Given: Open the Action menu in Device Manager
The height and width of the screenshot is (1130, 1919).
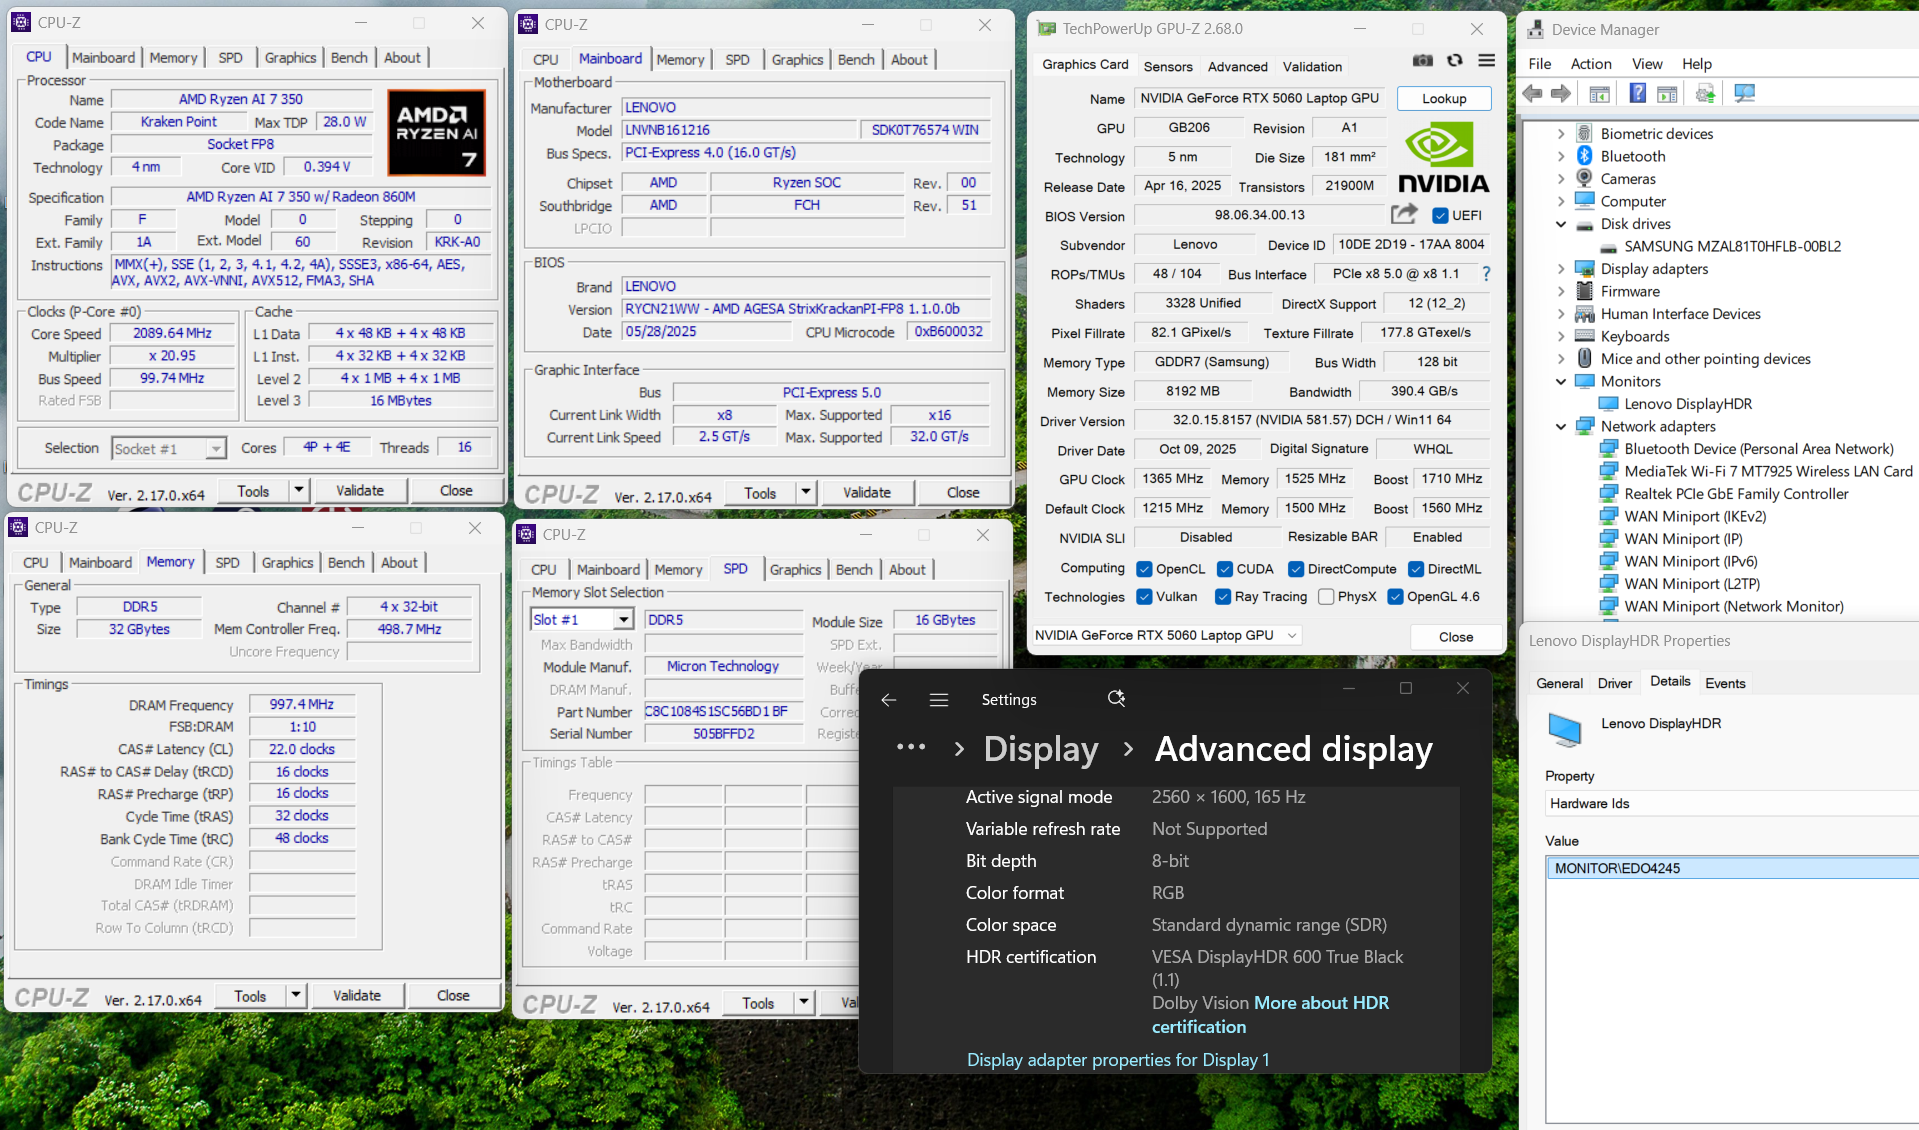Looking at the screenshot, I should coord(1590,64).
